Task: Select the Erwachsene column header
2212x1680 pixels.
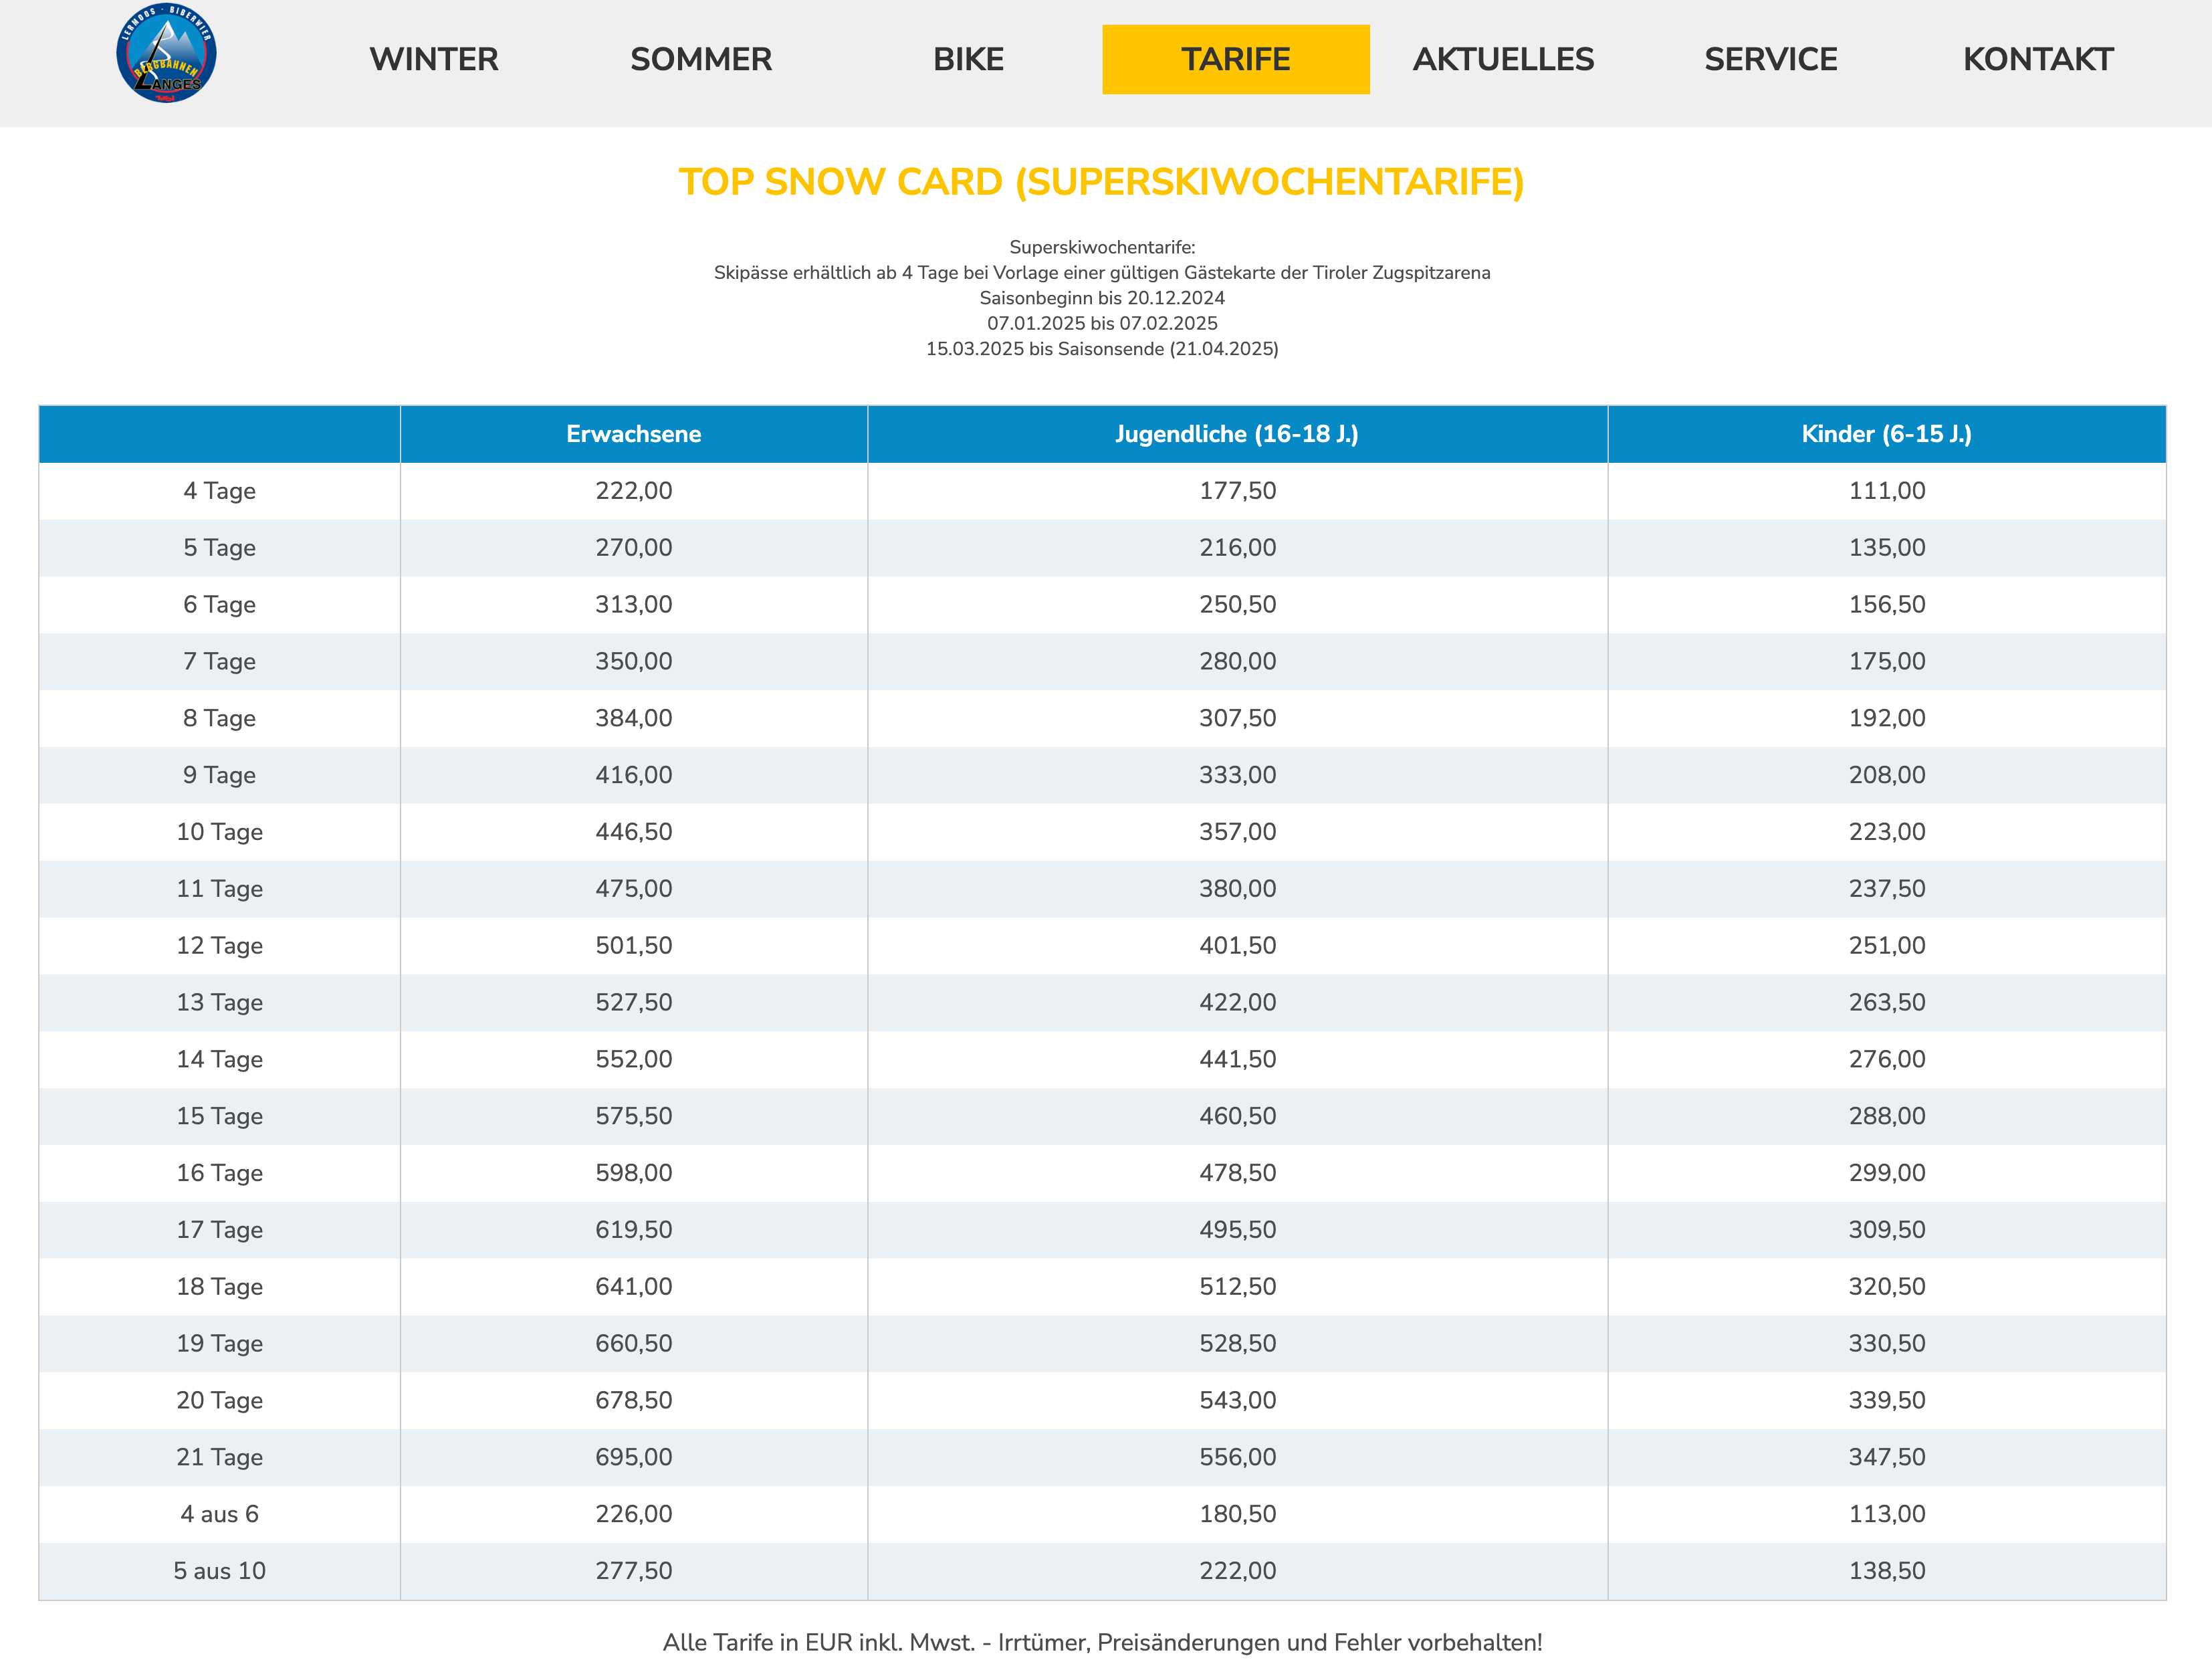Action: click(634, 434)
